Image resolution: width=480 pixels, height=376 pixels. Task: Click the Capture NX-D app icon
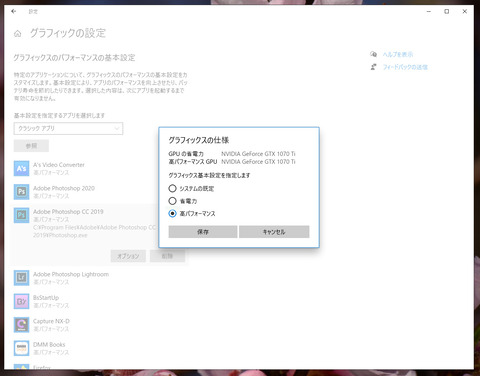tap(21, 325)
